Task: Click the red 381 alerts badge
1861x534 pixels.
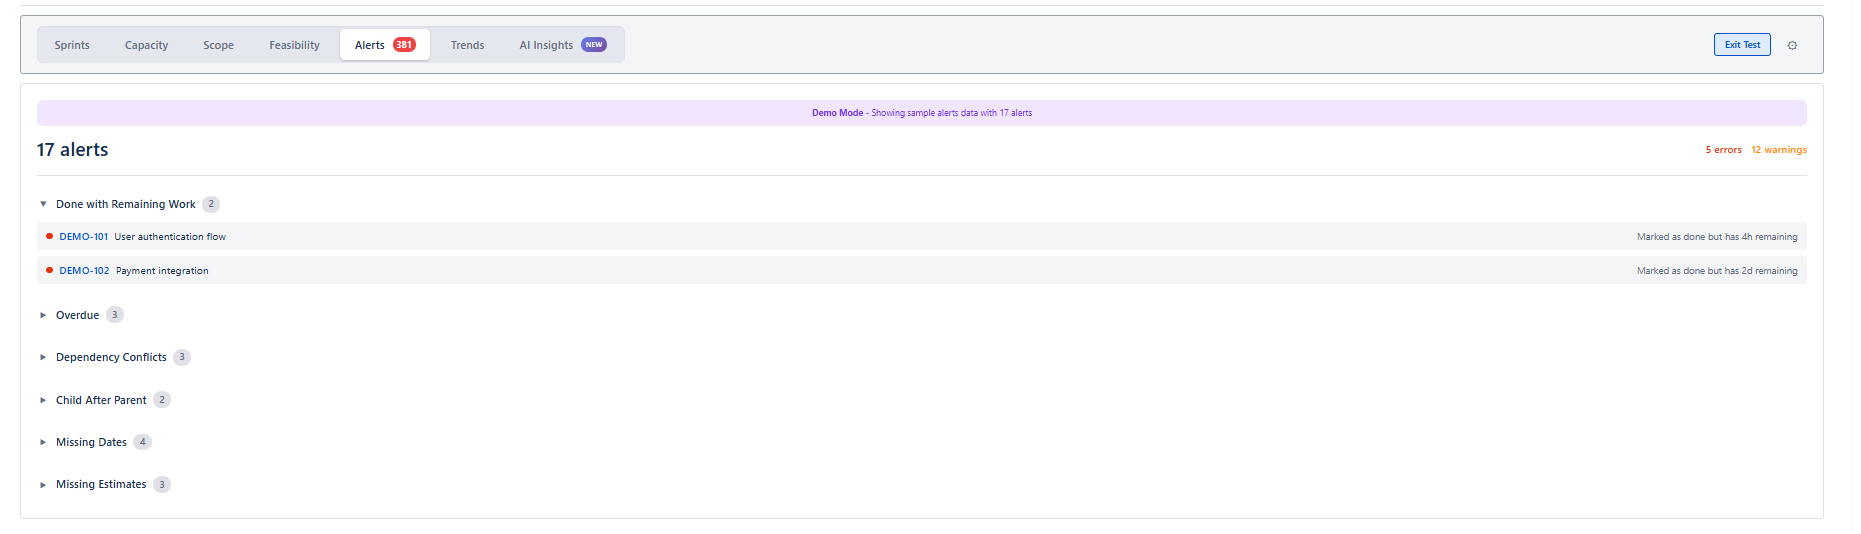Action: pos(404,45)
